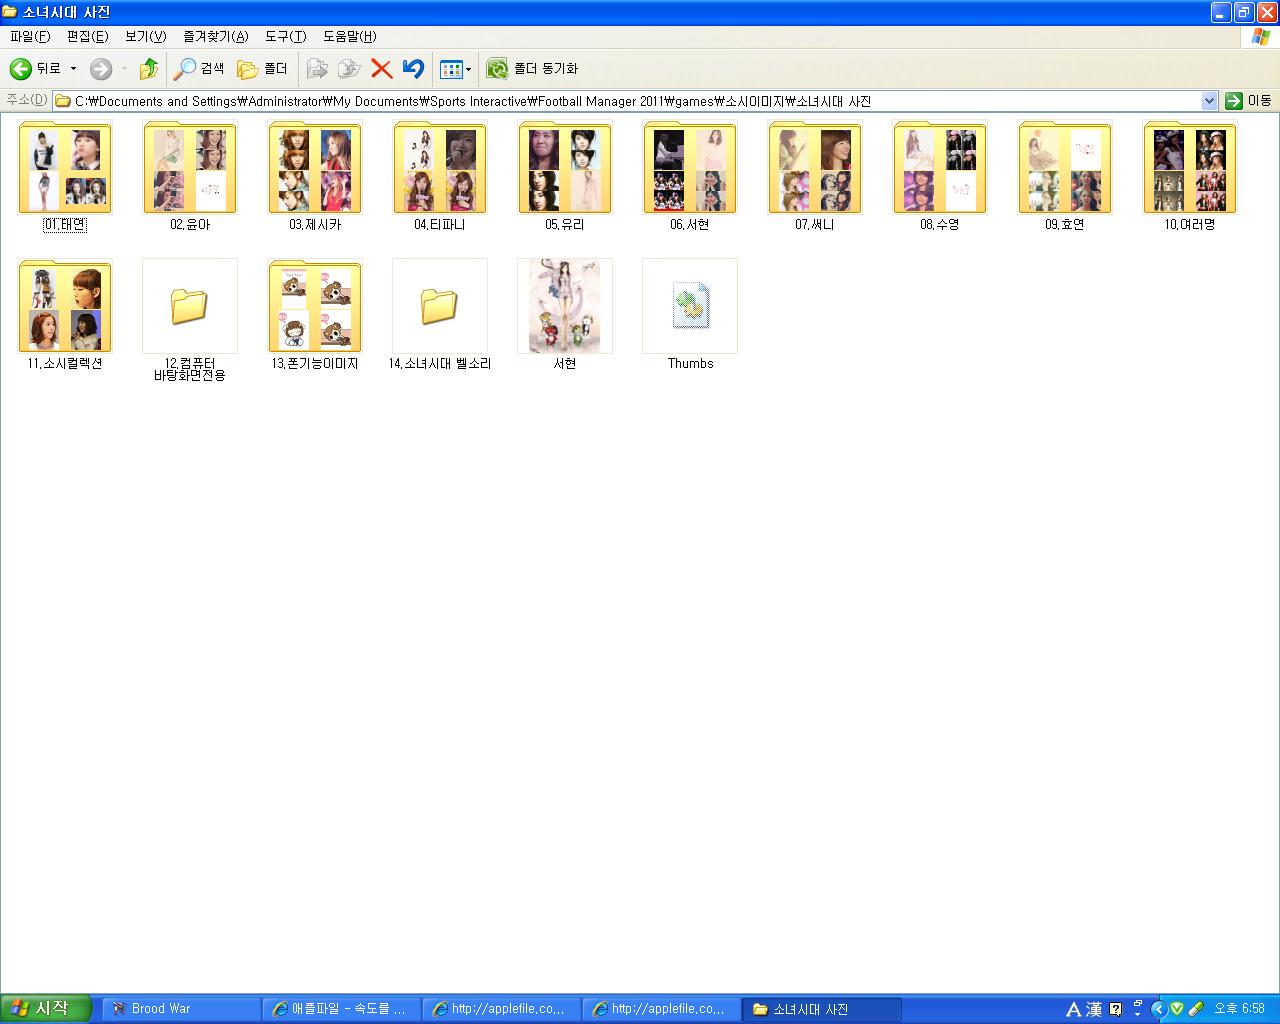Click the red Delete X icon

381,69
